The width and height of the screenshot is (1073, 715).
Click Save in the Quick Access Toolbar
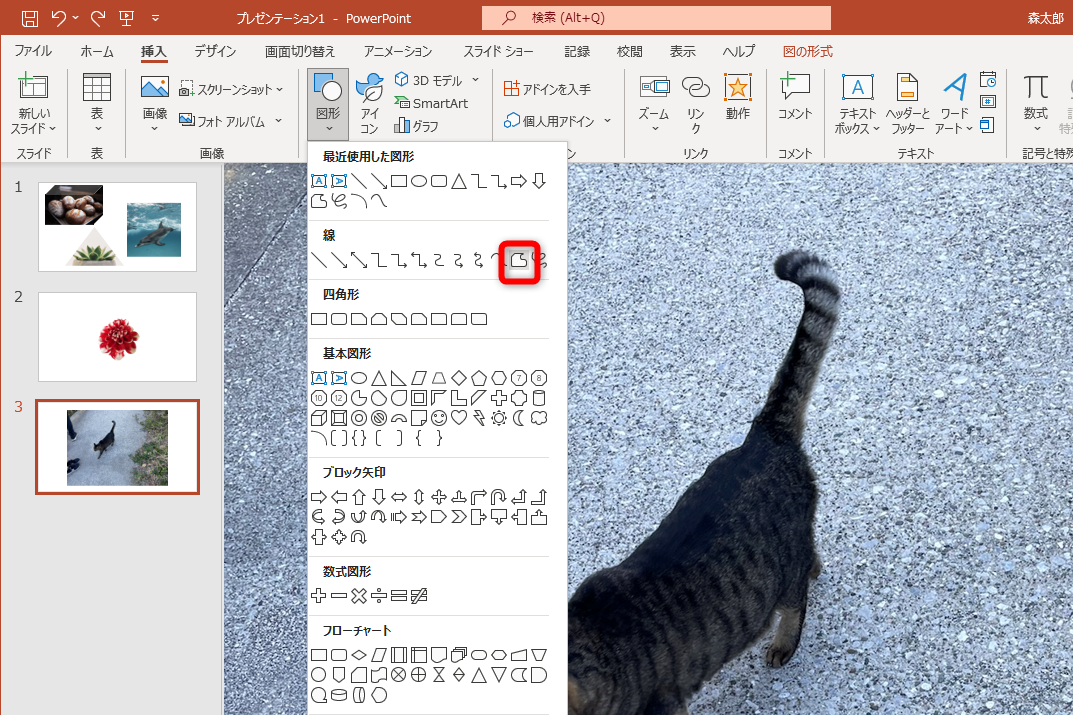point(29,18)
